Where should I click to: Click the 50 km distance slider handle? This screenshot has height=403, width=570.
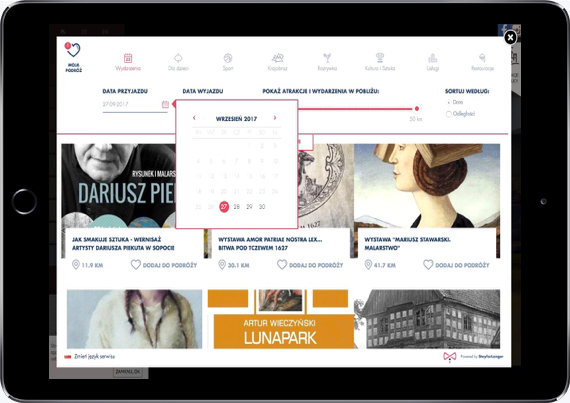coord(417,109)
